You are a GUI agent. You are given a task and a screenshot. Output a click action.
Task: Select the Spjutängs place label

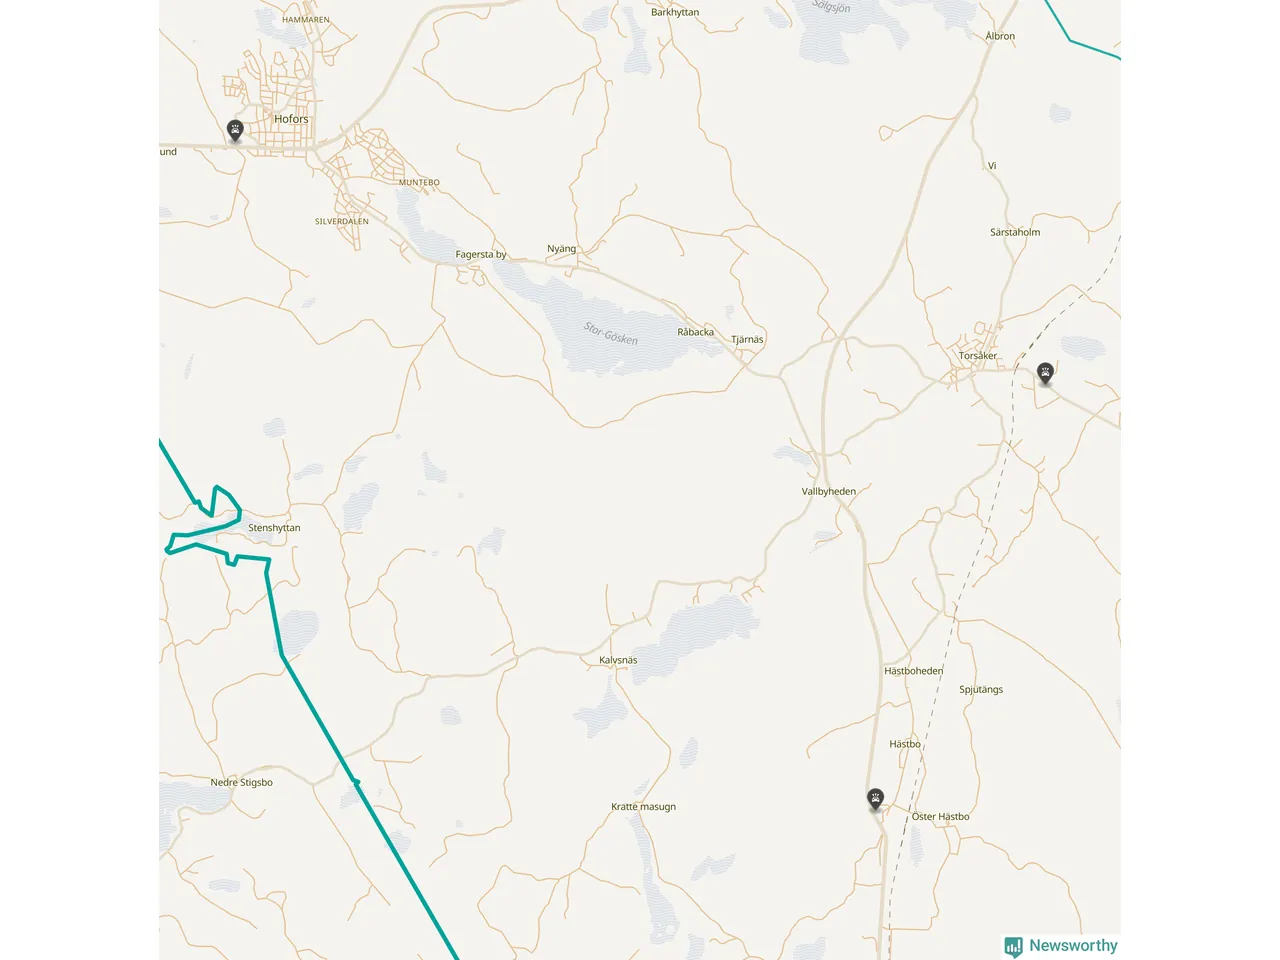981,690
